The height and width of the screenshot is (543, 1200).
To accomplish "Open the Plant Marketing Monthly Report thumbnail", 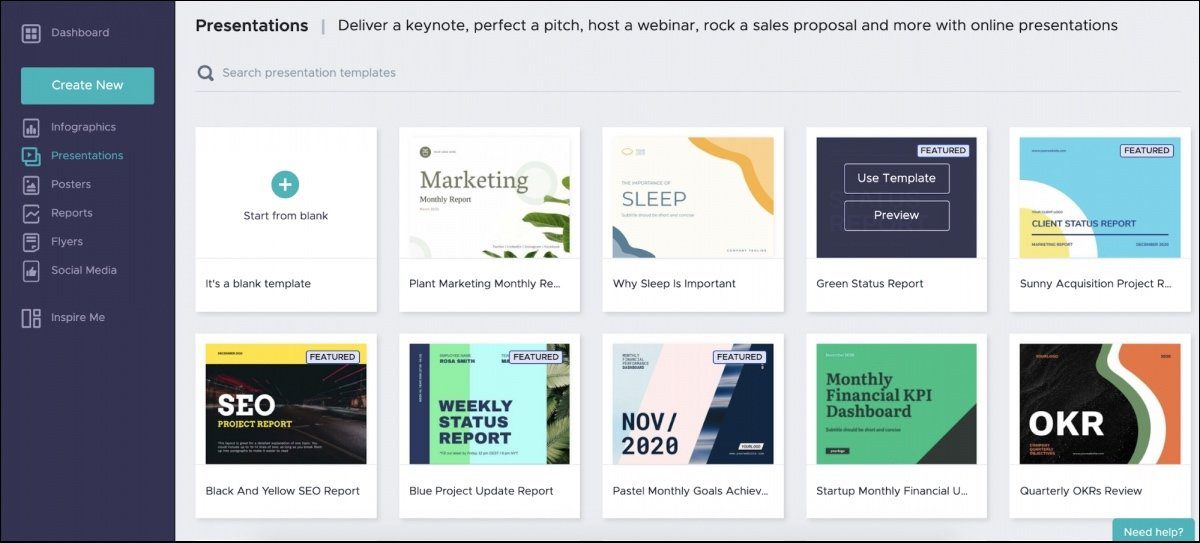I will tap(490, 198).
